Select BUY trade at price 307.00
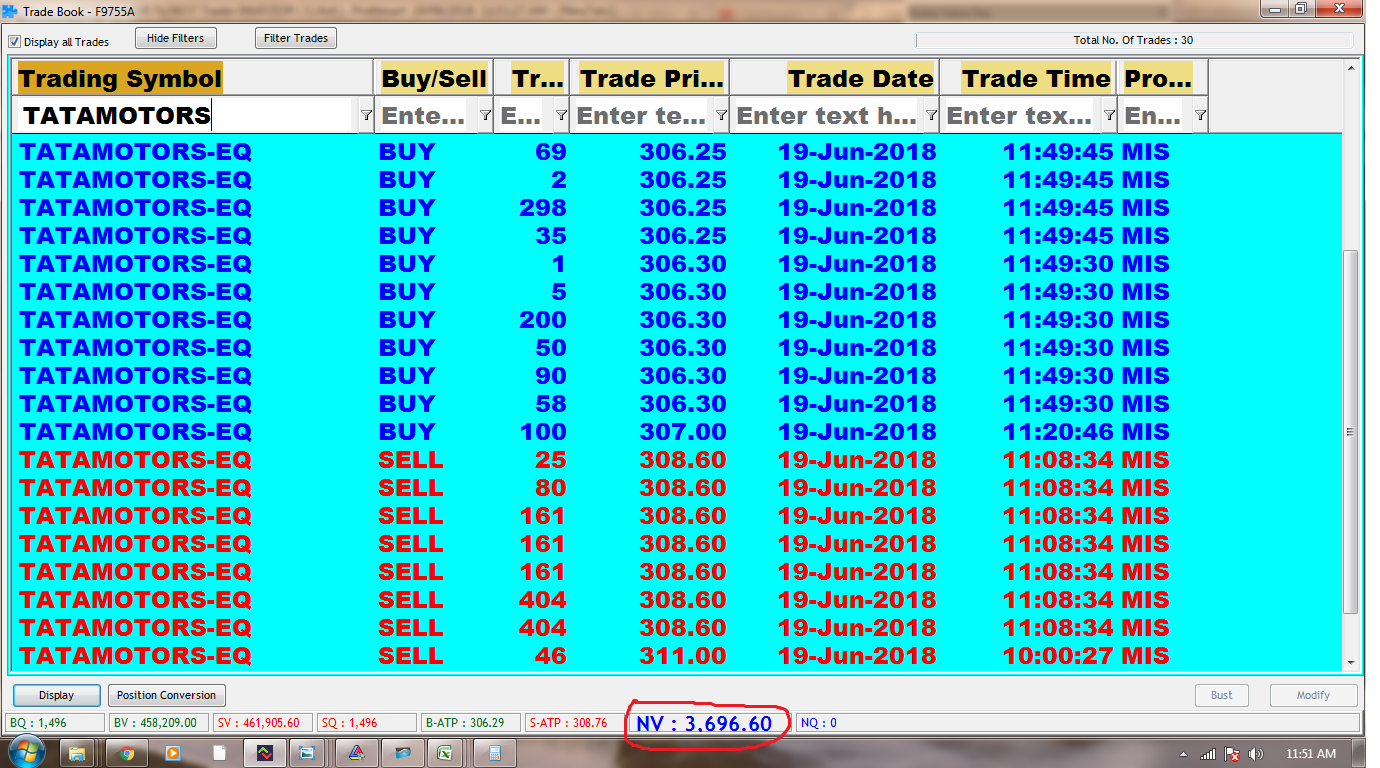Viewport: 1380px width, 768px height. pyautogui.click(x=677, y=432)
